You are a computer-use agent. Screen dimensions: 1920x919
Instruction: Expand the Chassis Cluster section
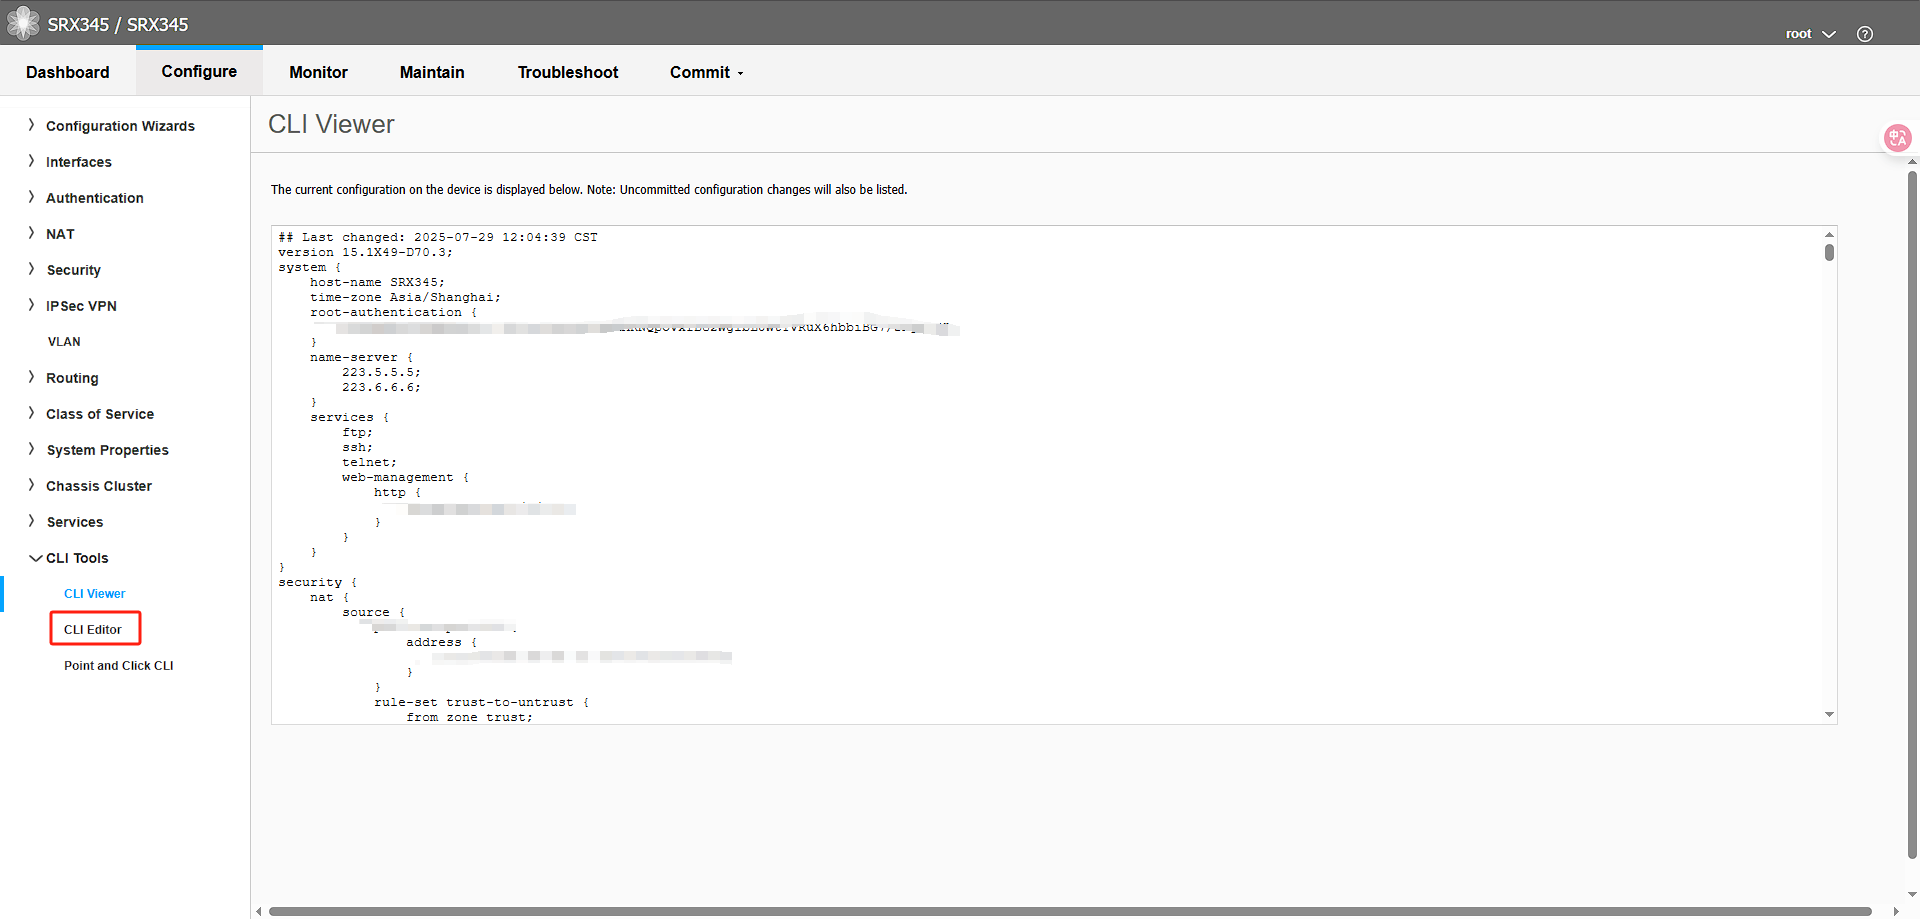98,485
